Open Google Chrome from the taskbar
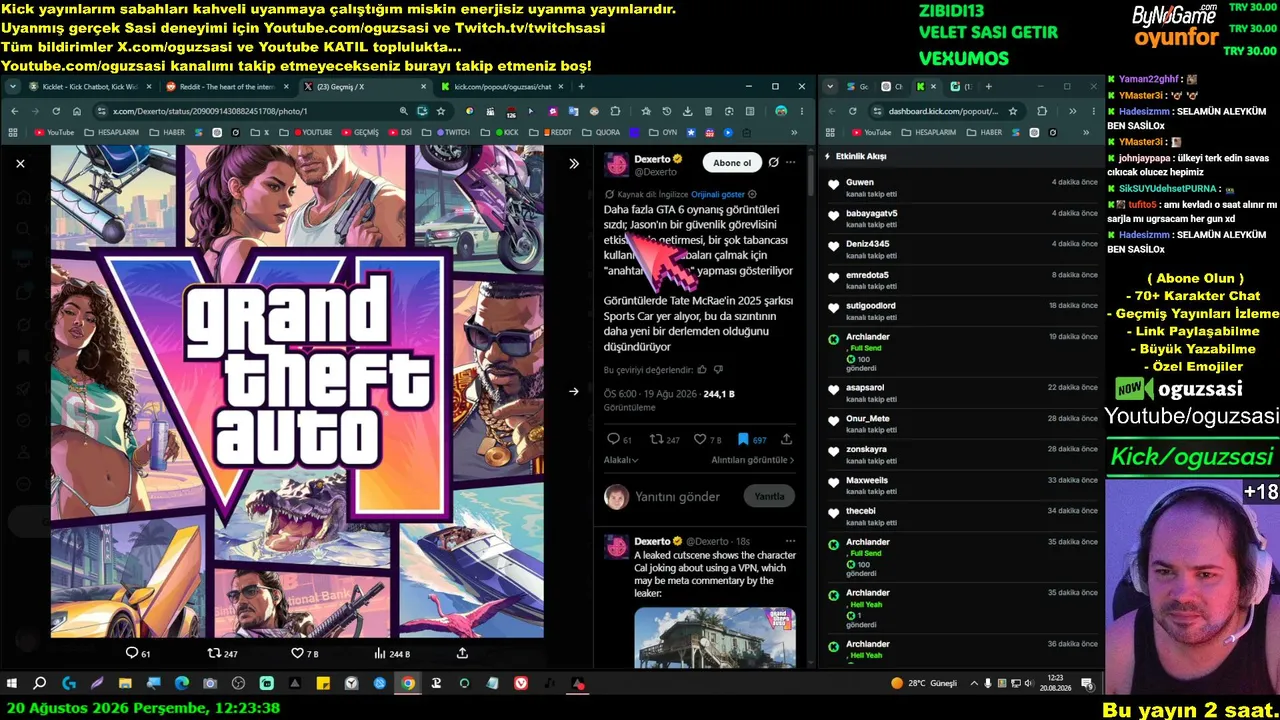Image resolution: width=1280 pixels, height=720 pixels. [408, 683]
